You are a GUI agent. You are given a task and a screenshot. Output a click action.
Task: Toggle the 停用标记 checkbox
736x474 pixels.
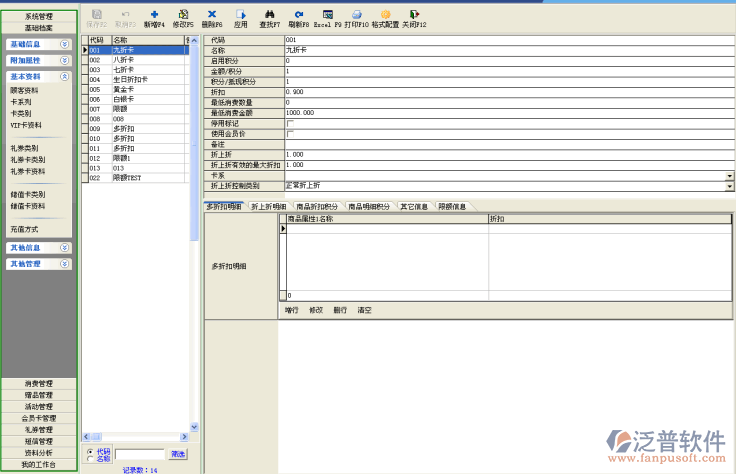pos(289,123)
